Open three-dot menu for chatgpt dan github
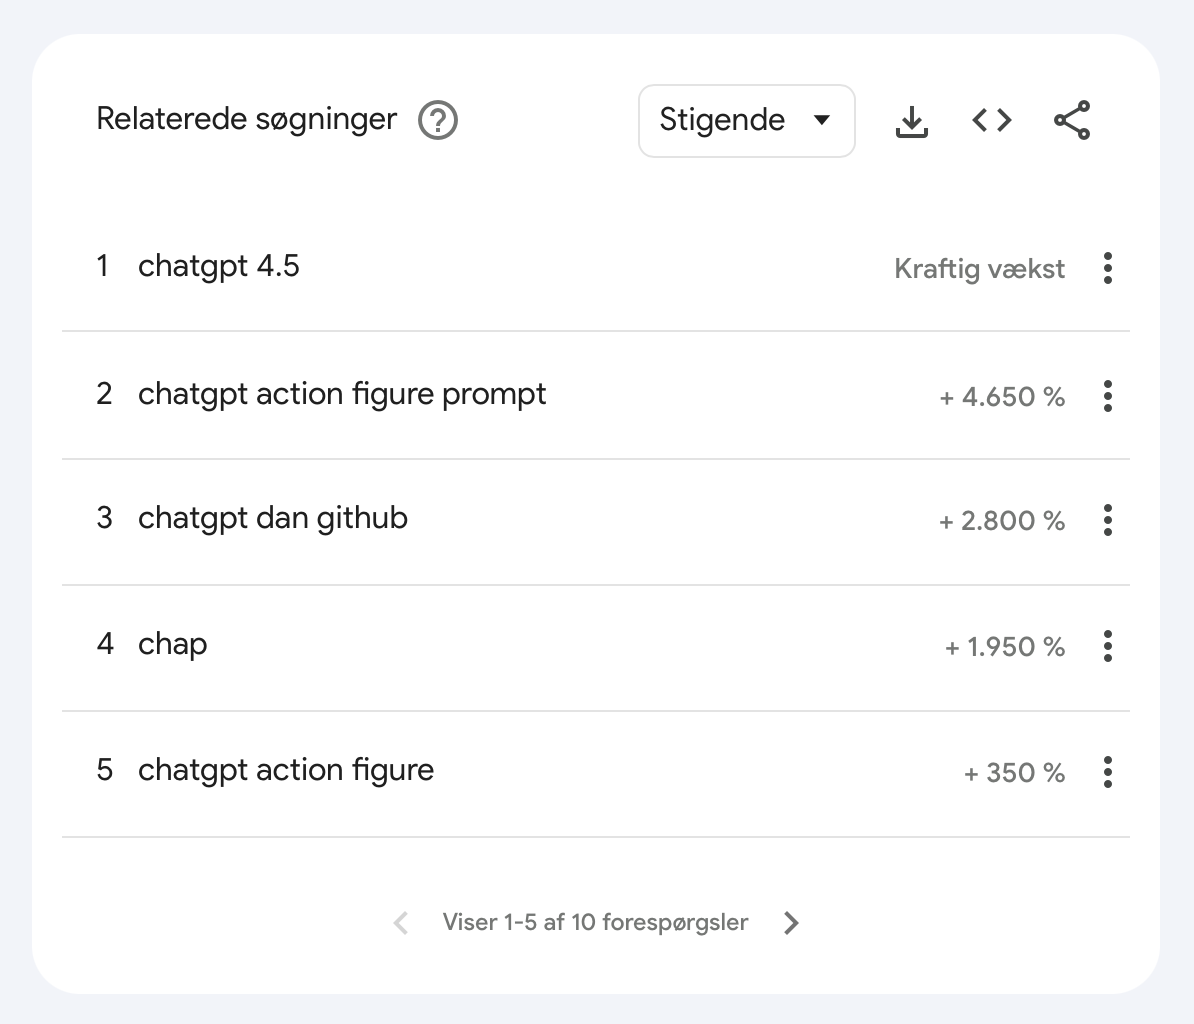The image size is (1194, 1024). click(x=1107, y=520)
